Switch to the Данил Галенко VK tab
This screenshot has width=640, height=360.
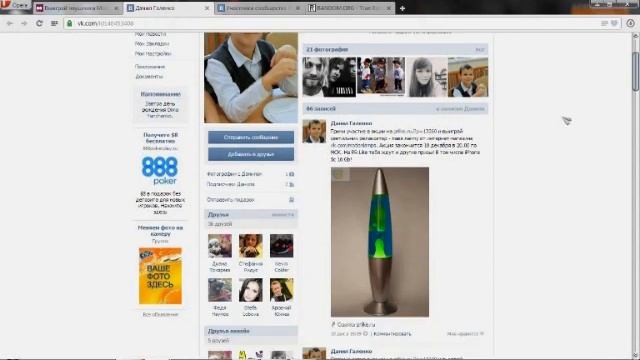(x=169, y=8)
